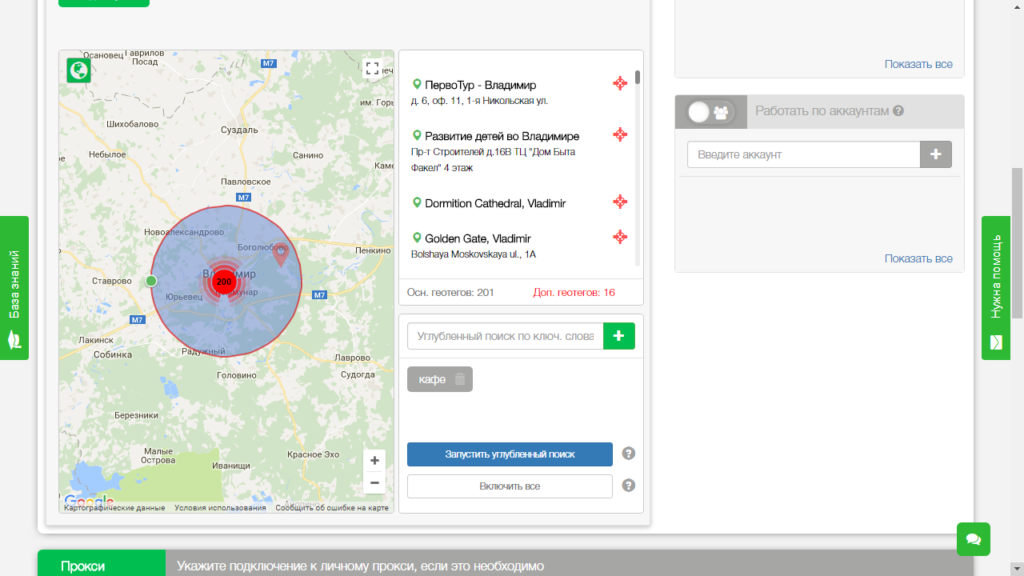1024x576 pixels.
Task: Click help icon next to Запустить углубленный поиск
Action: coord(628,453)
